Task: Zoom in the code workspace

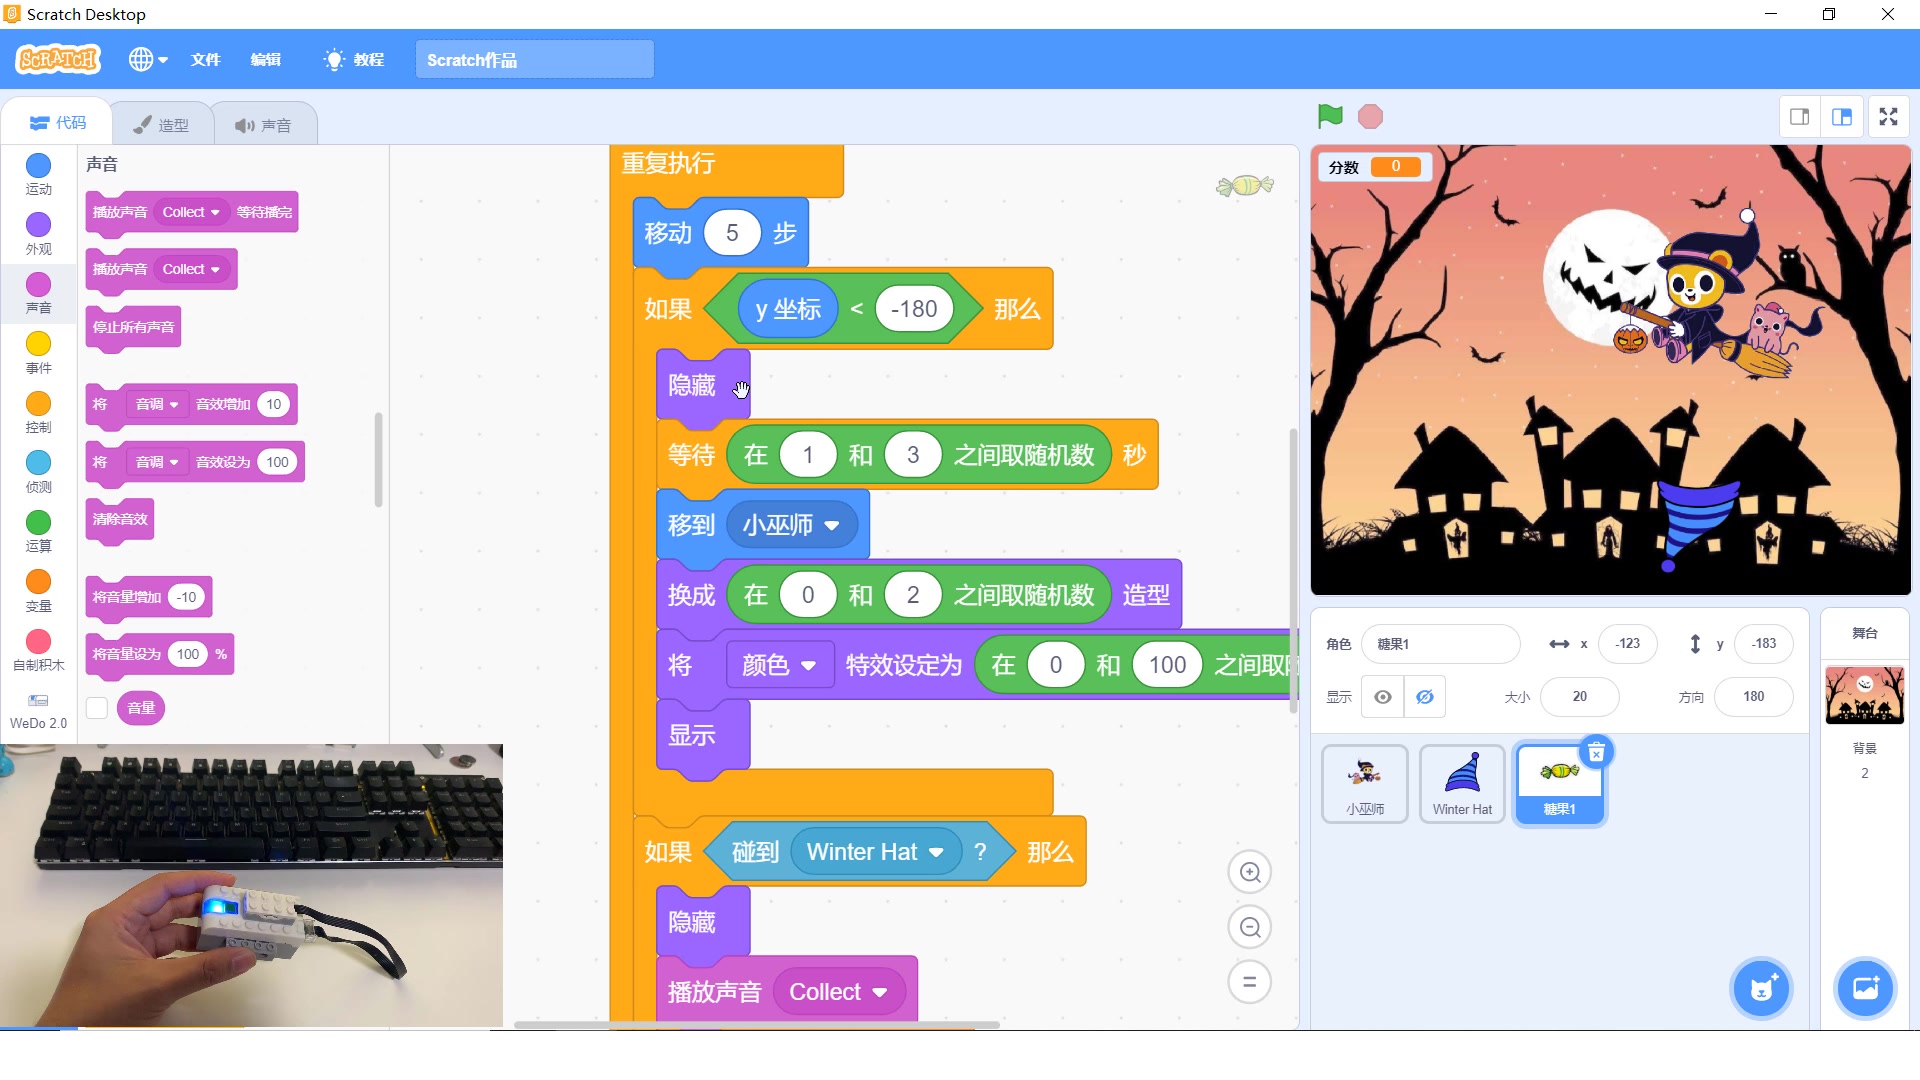Action: [1249, 872]
